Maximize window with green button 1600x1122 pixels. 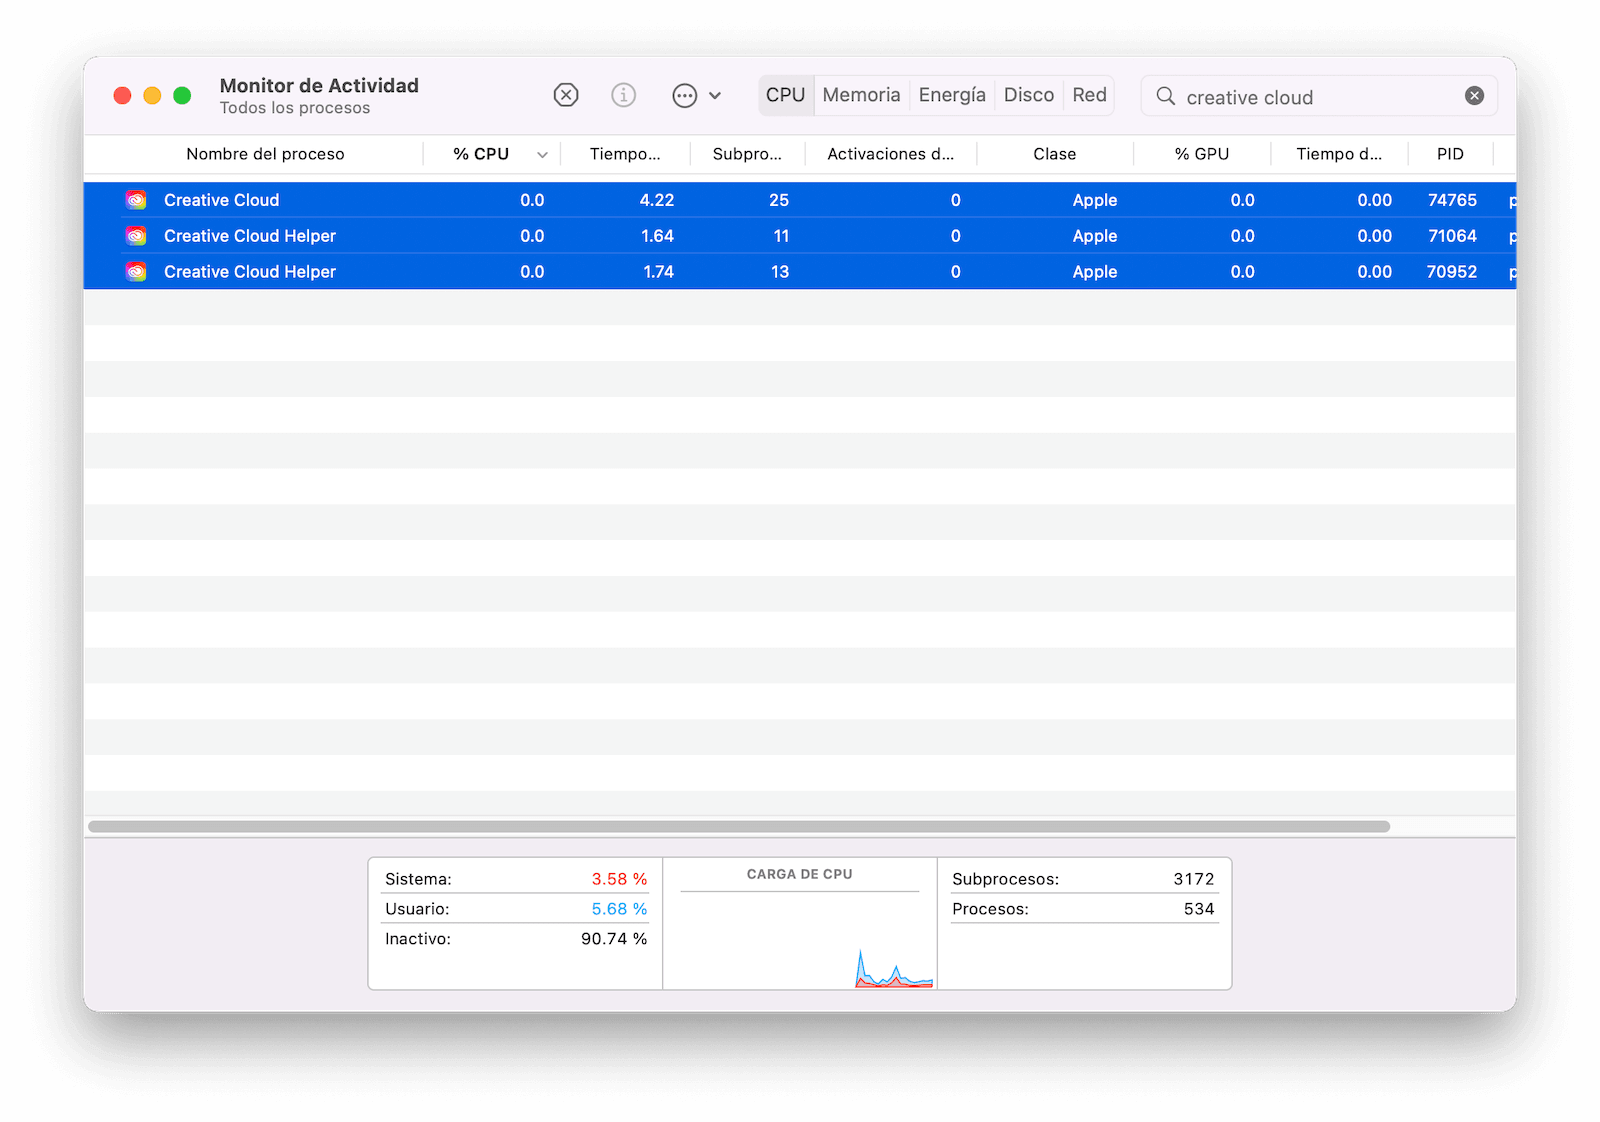[182, 95]
